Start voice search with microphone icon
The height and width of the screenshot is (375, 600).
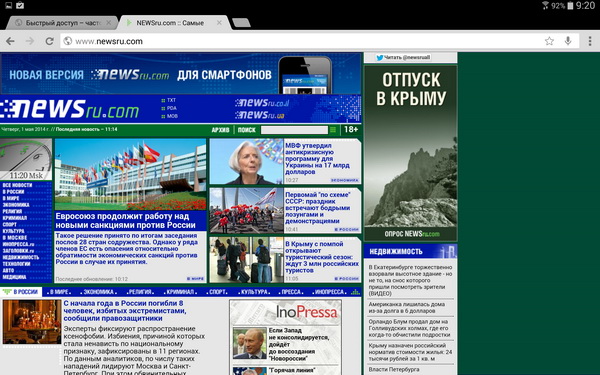pos(568,41)
